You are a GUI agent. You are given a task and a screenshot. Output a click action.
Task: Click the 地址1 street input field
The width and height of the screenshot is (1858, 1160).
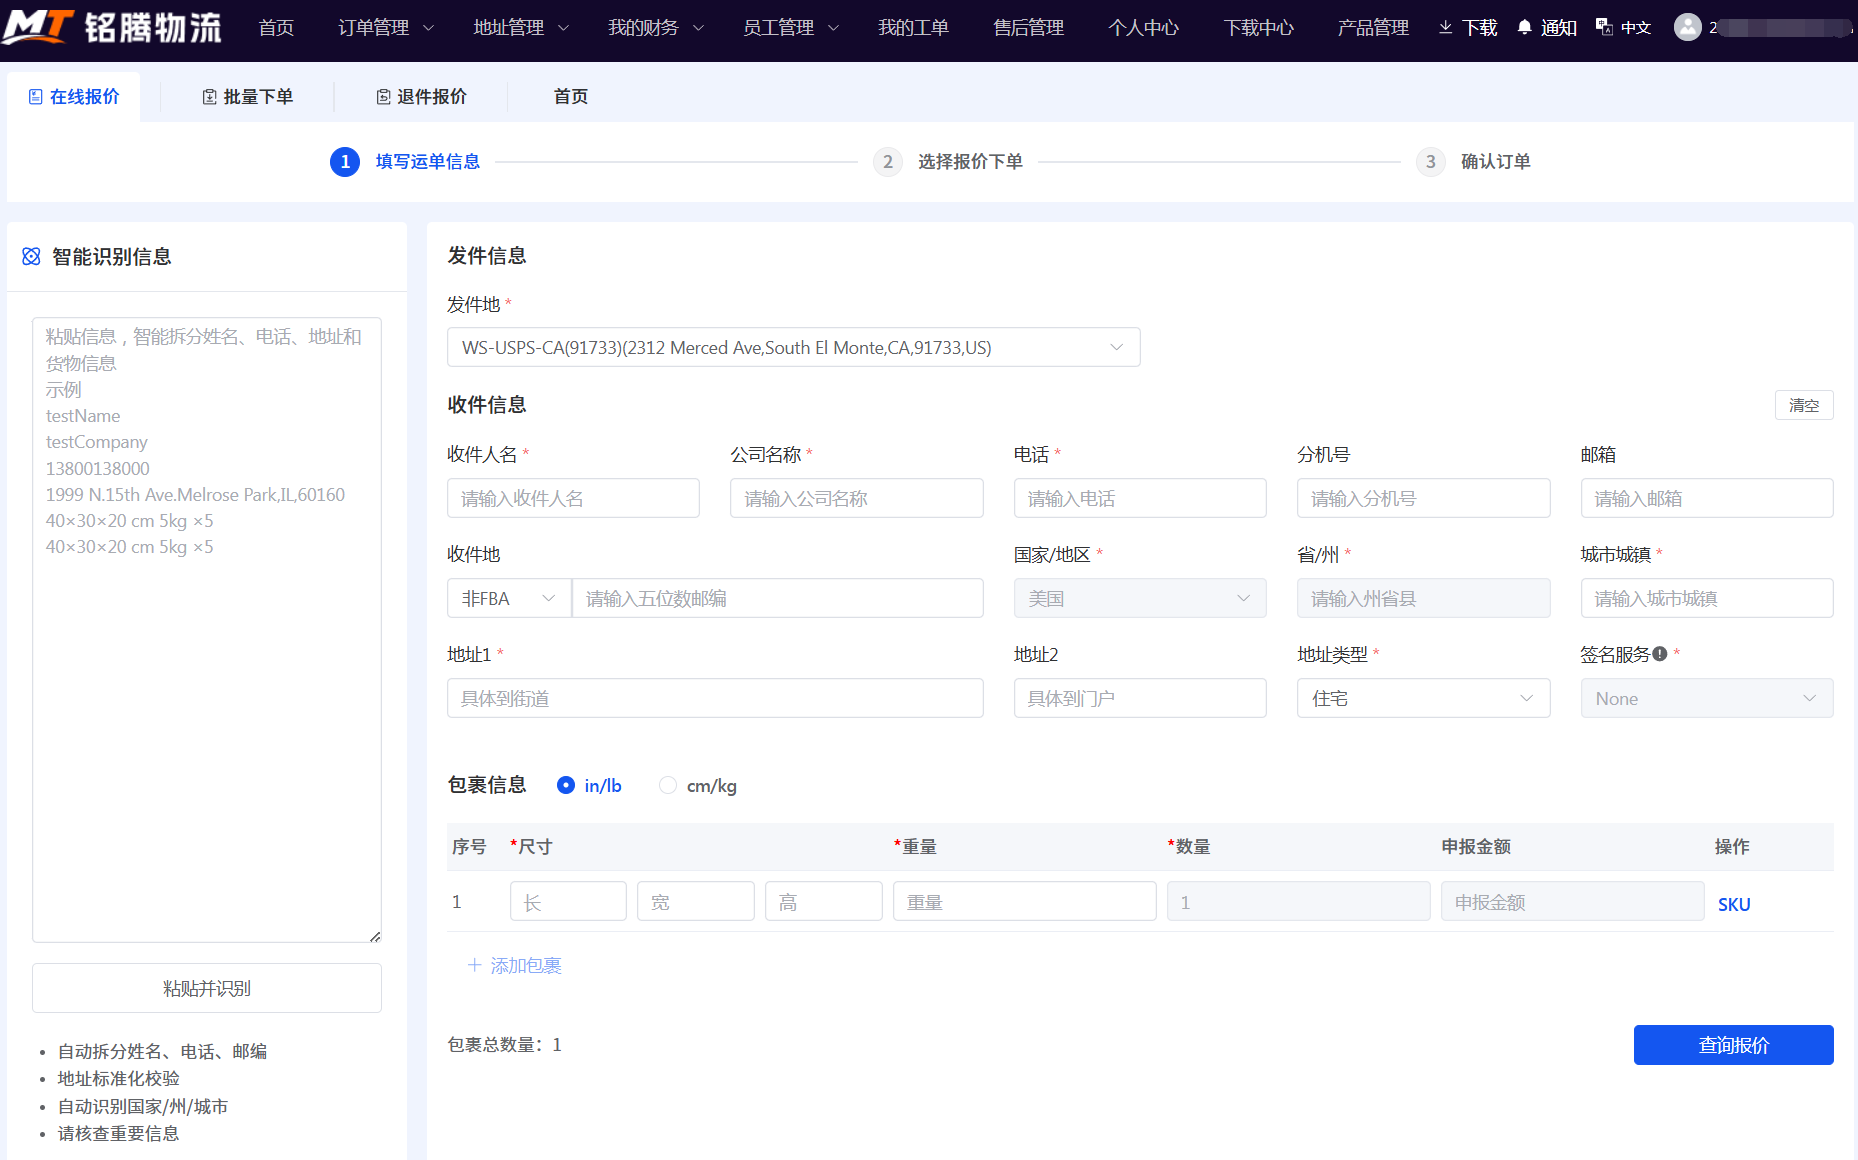click(715, 698)
